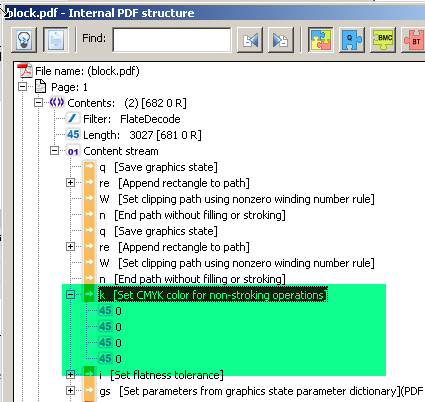Select first q [Save graphics state] row

click(x=158, y=167)
